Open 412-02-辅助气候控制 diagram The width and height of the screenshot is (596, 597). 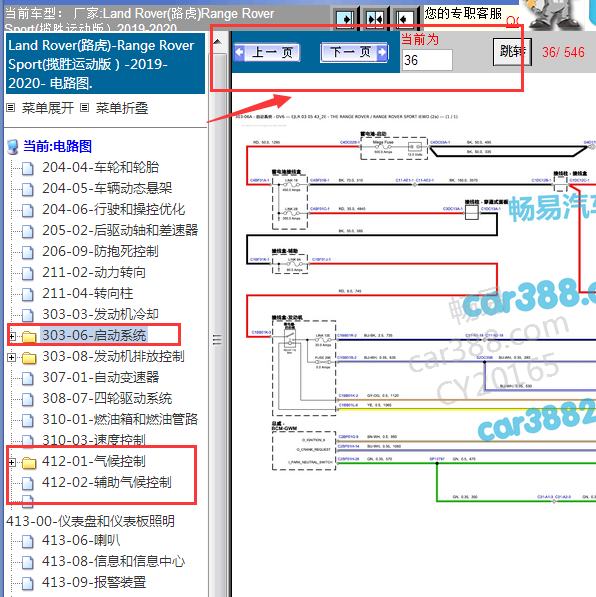(x=107, y=482)
